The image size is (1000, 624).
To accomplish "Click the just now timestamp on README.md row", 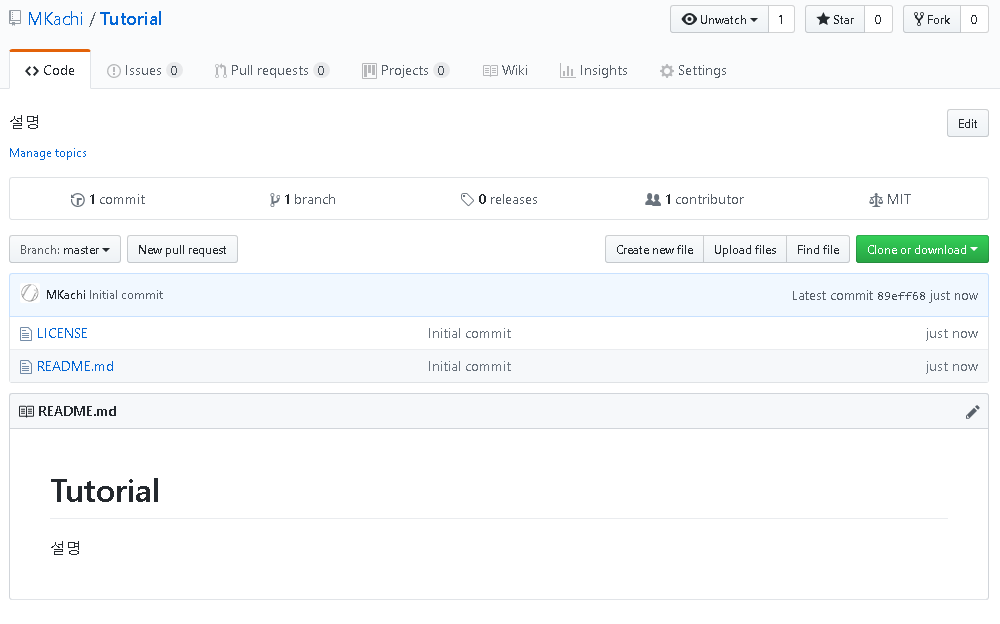I will coord(952,367).
